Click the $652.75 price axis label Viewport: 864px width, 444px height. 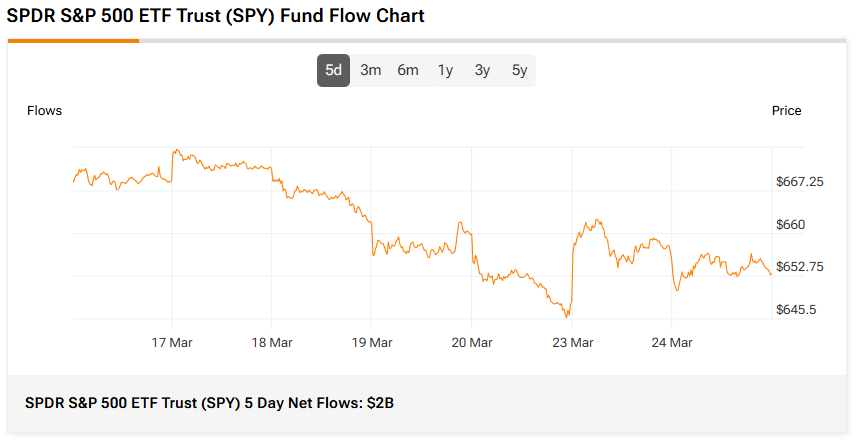coord(800,267)
